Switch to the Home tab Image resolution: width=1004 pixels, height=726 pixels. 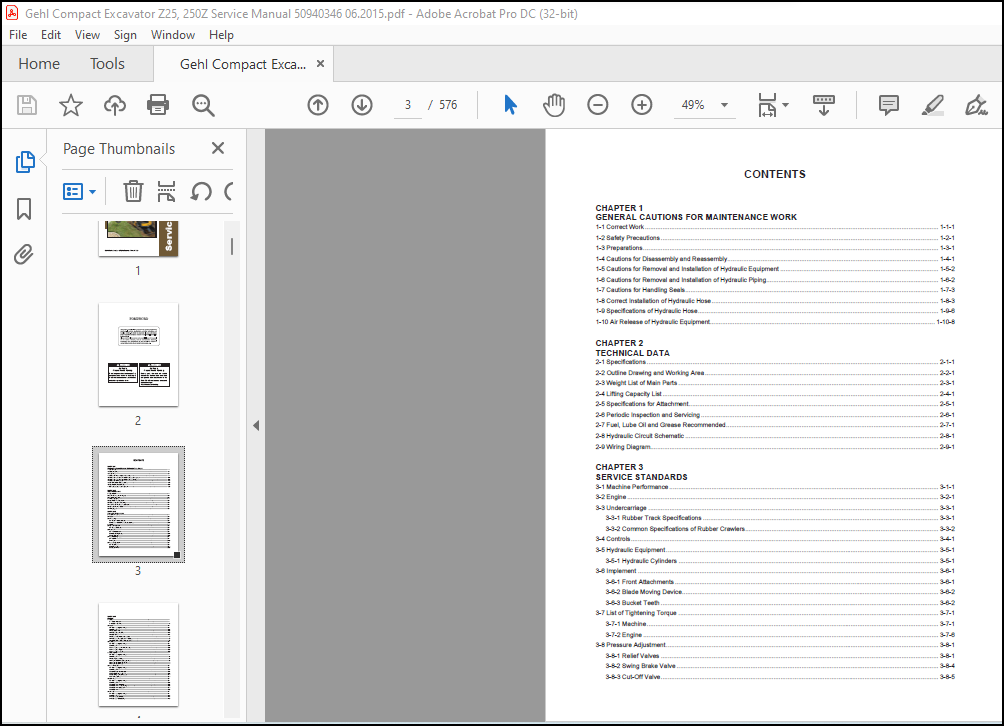tap(39, 63)
